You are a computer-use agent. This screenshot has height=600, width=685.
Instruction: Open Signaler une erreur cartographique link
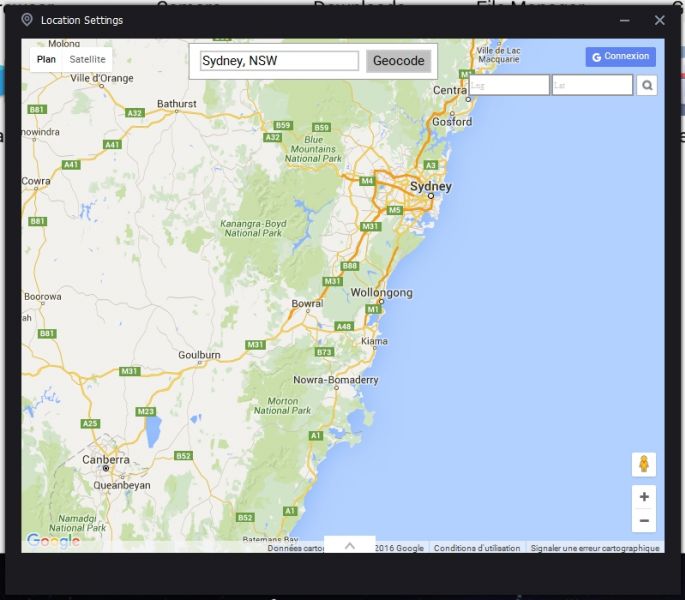tap(595, 548)
